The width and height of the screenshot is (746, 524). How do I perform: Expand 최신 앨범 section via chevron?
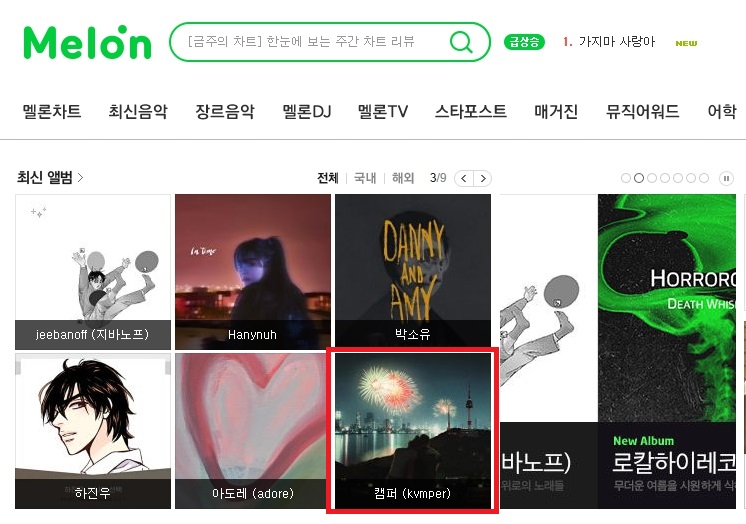tap(80, 178)
